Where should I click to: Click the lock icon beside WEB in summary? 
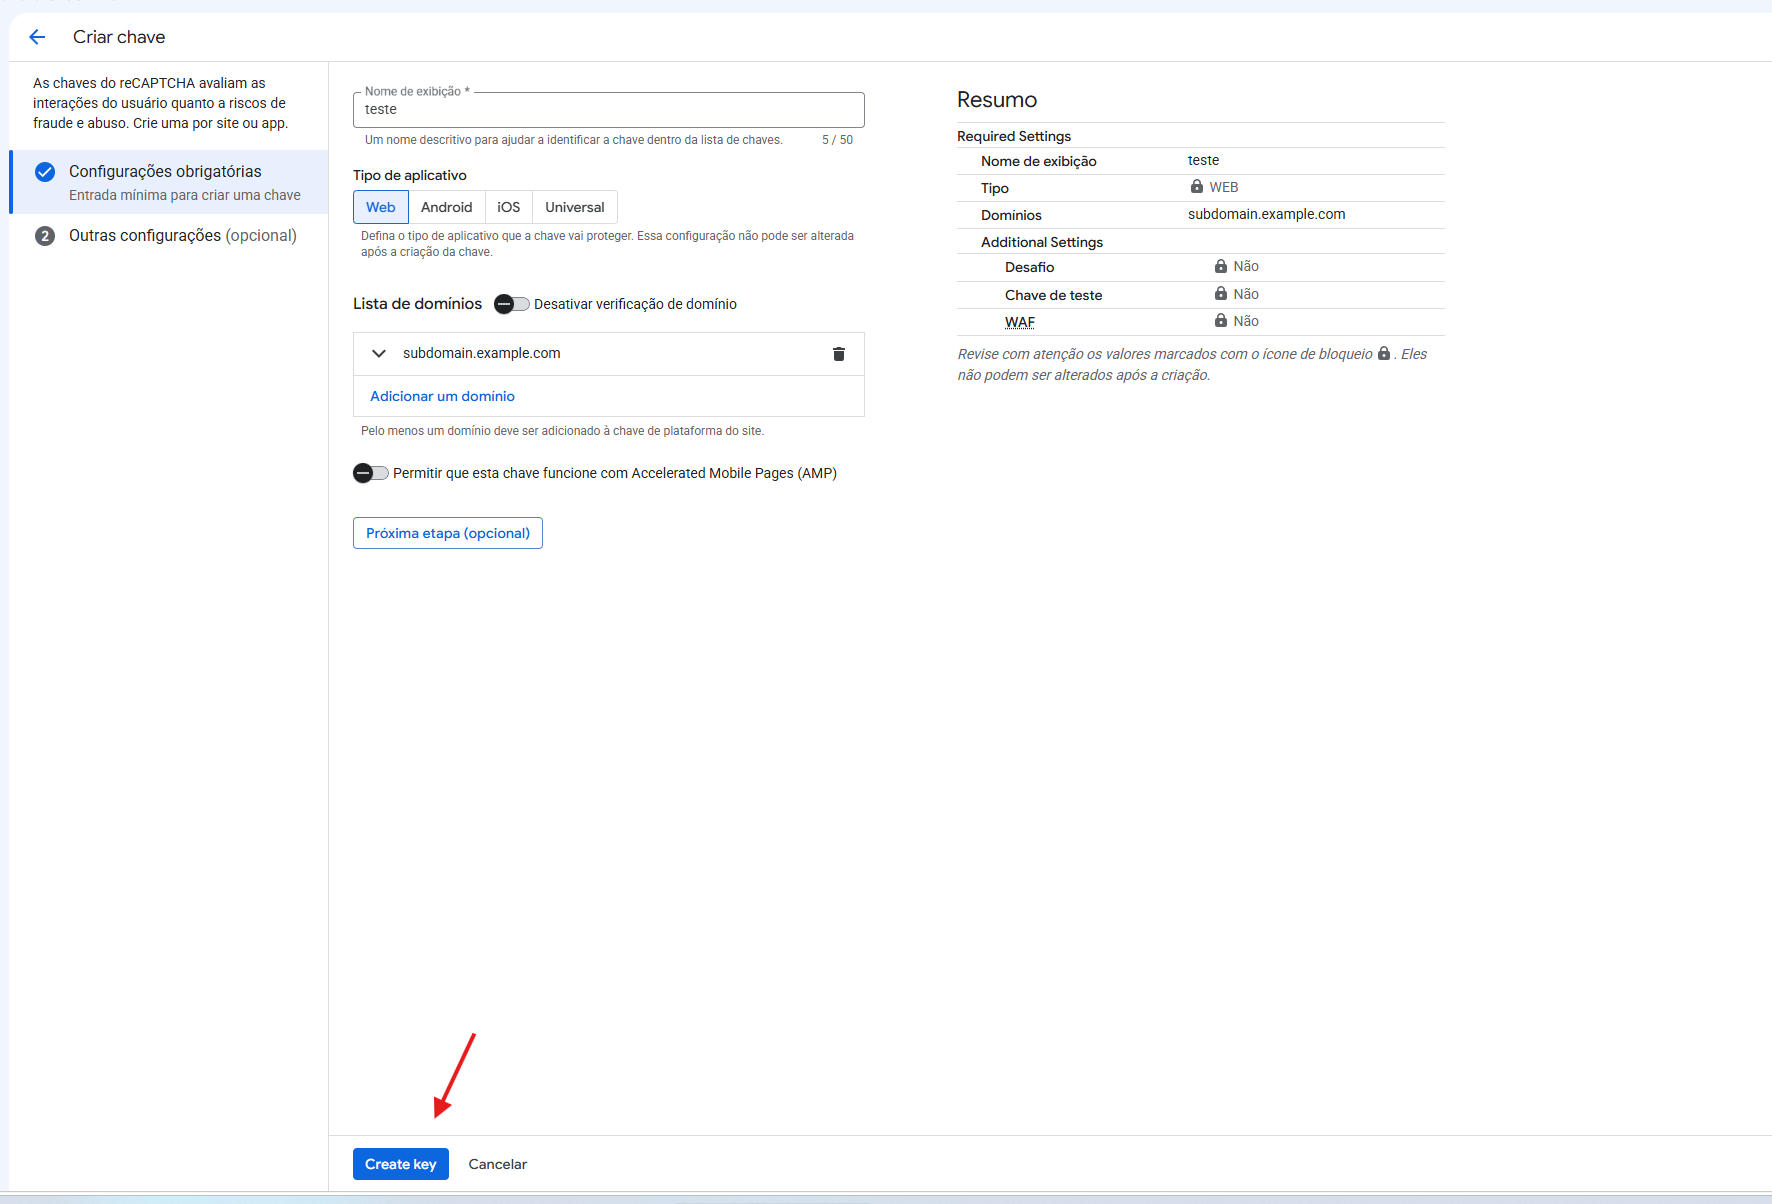tap(1197, 187)
